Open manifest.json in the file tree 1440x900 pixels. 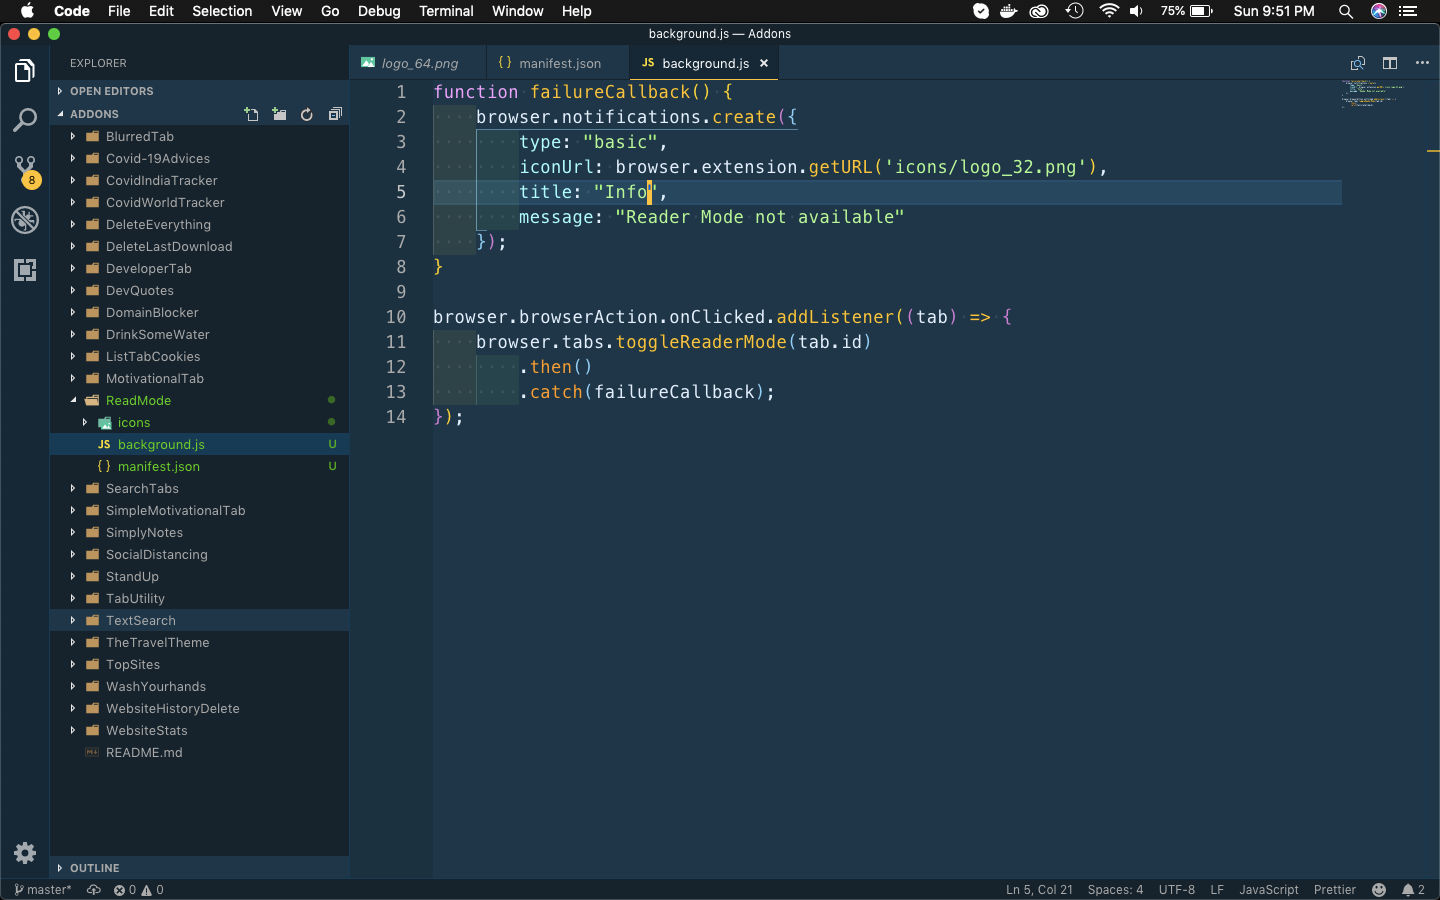point(200,466)
